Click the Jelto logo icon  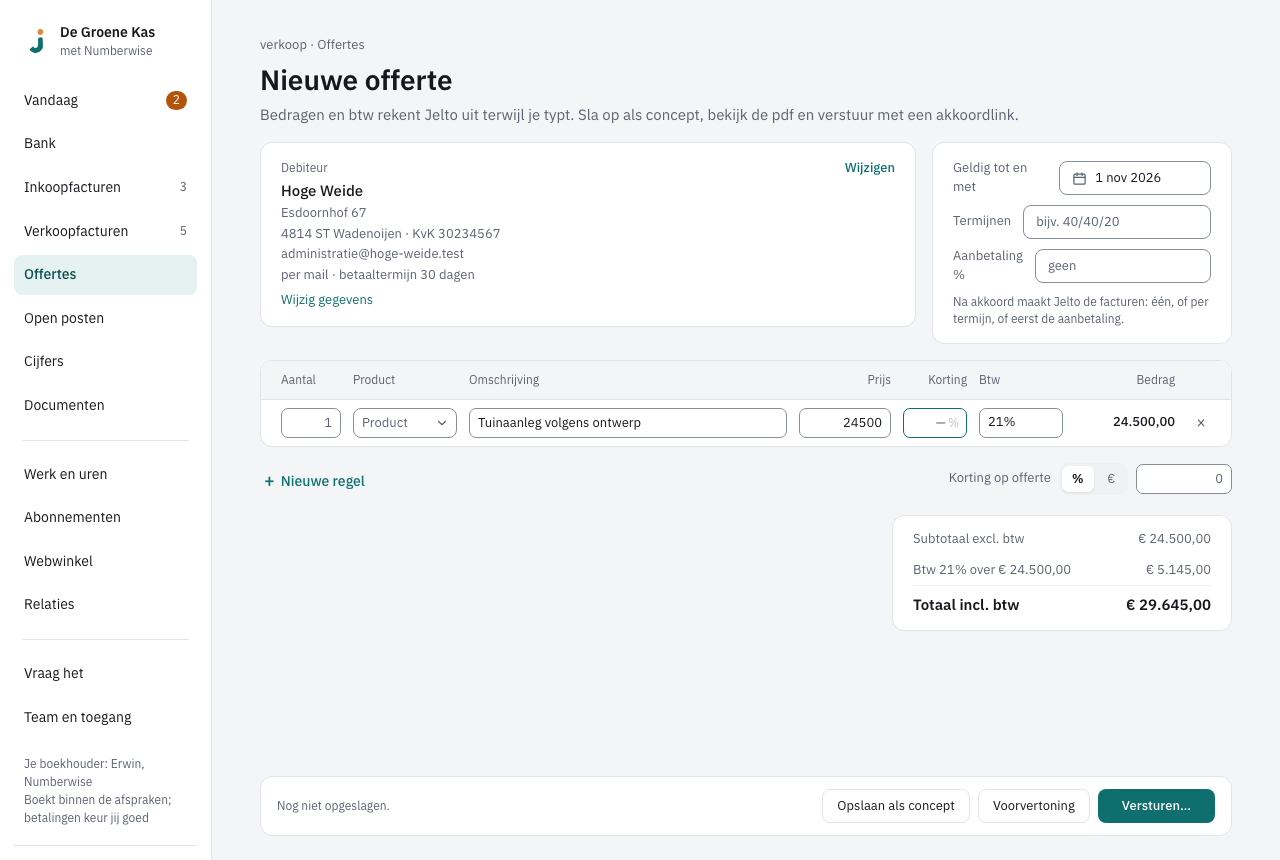pyautogui.click(x=37, y=41)
